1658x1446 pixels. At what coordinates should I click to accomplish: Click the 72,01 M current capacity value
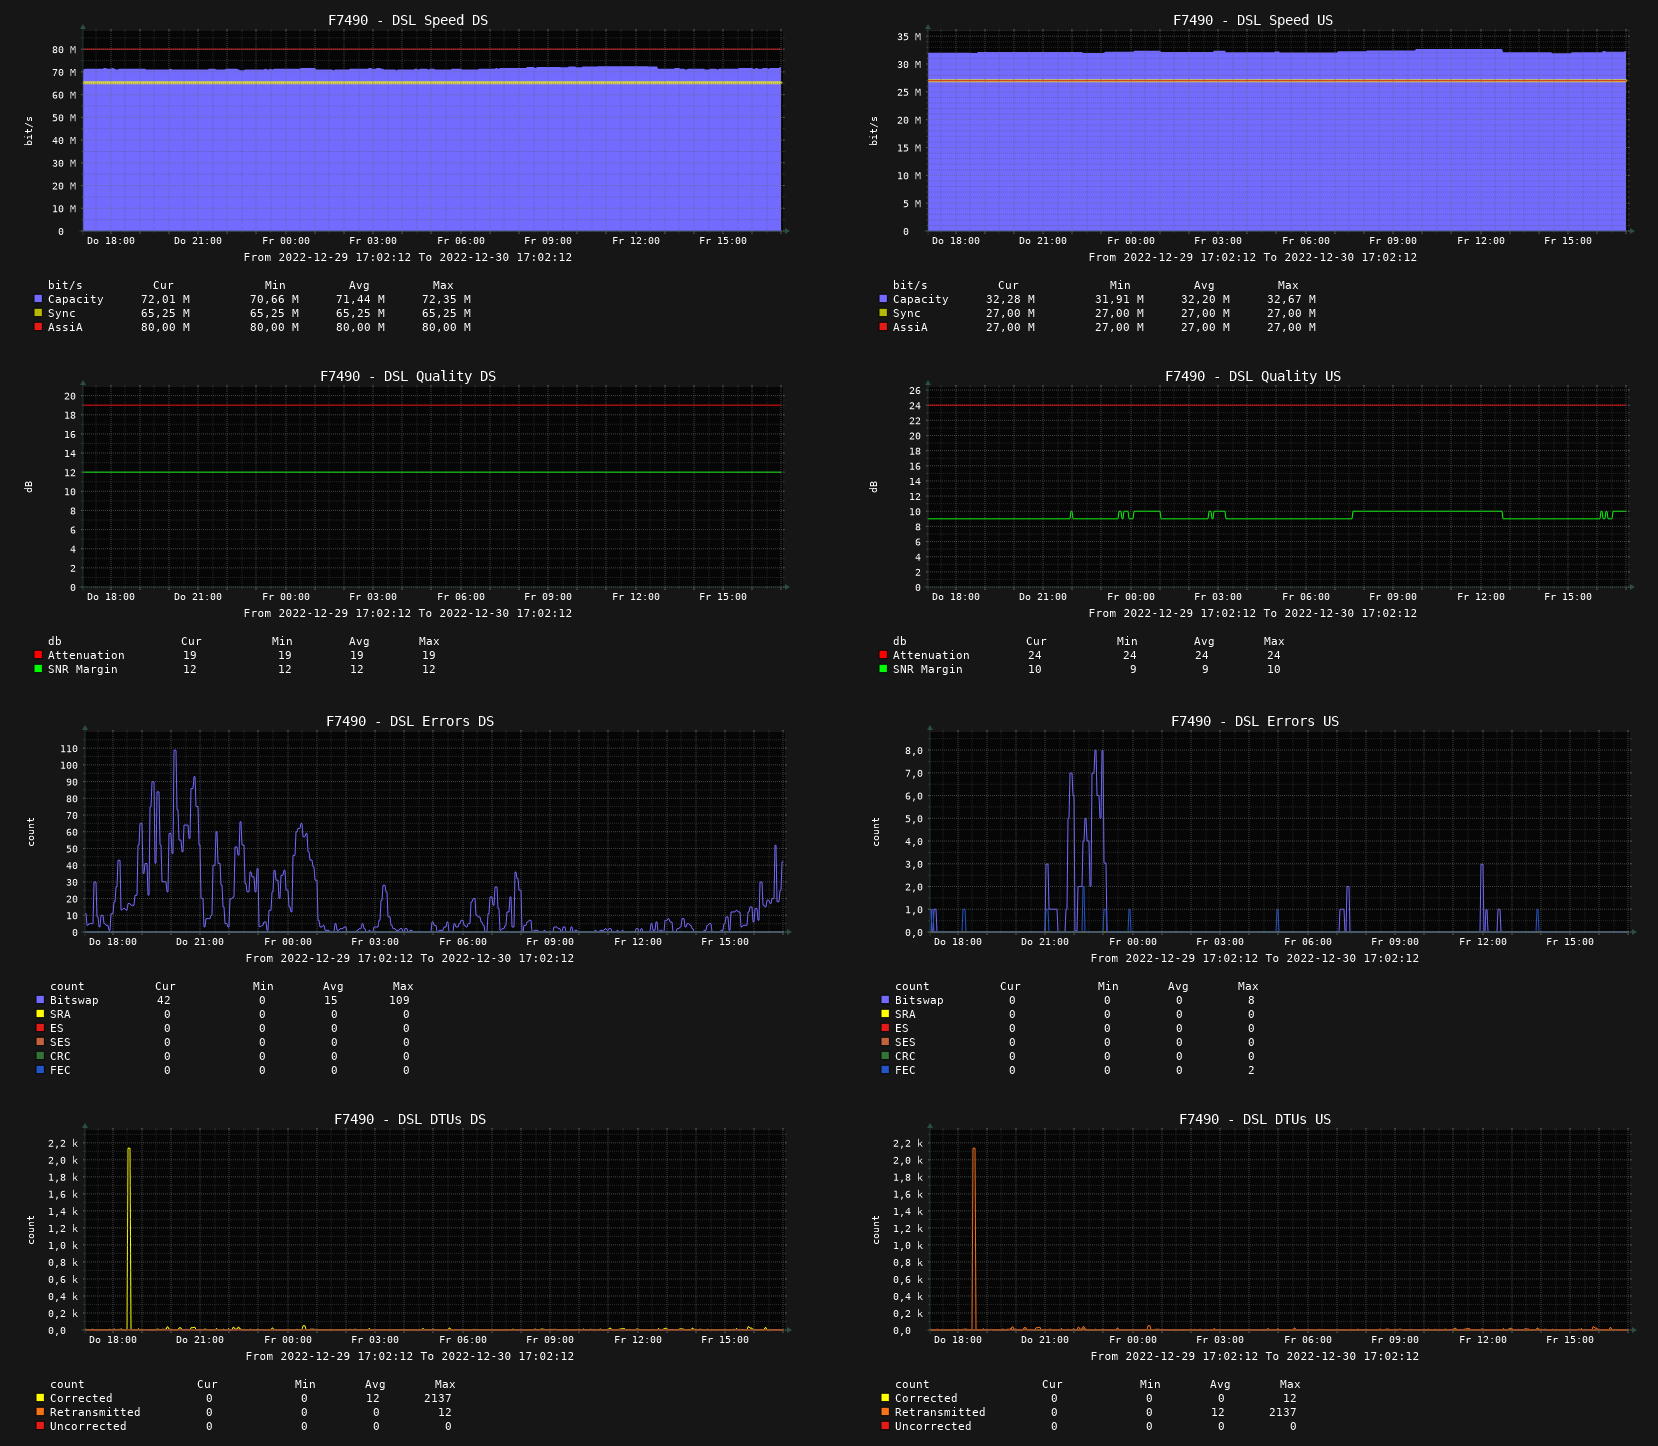point(165,299)
